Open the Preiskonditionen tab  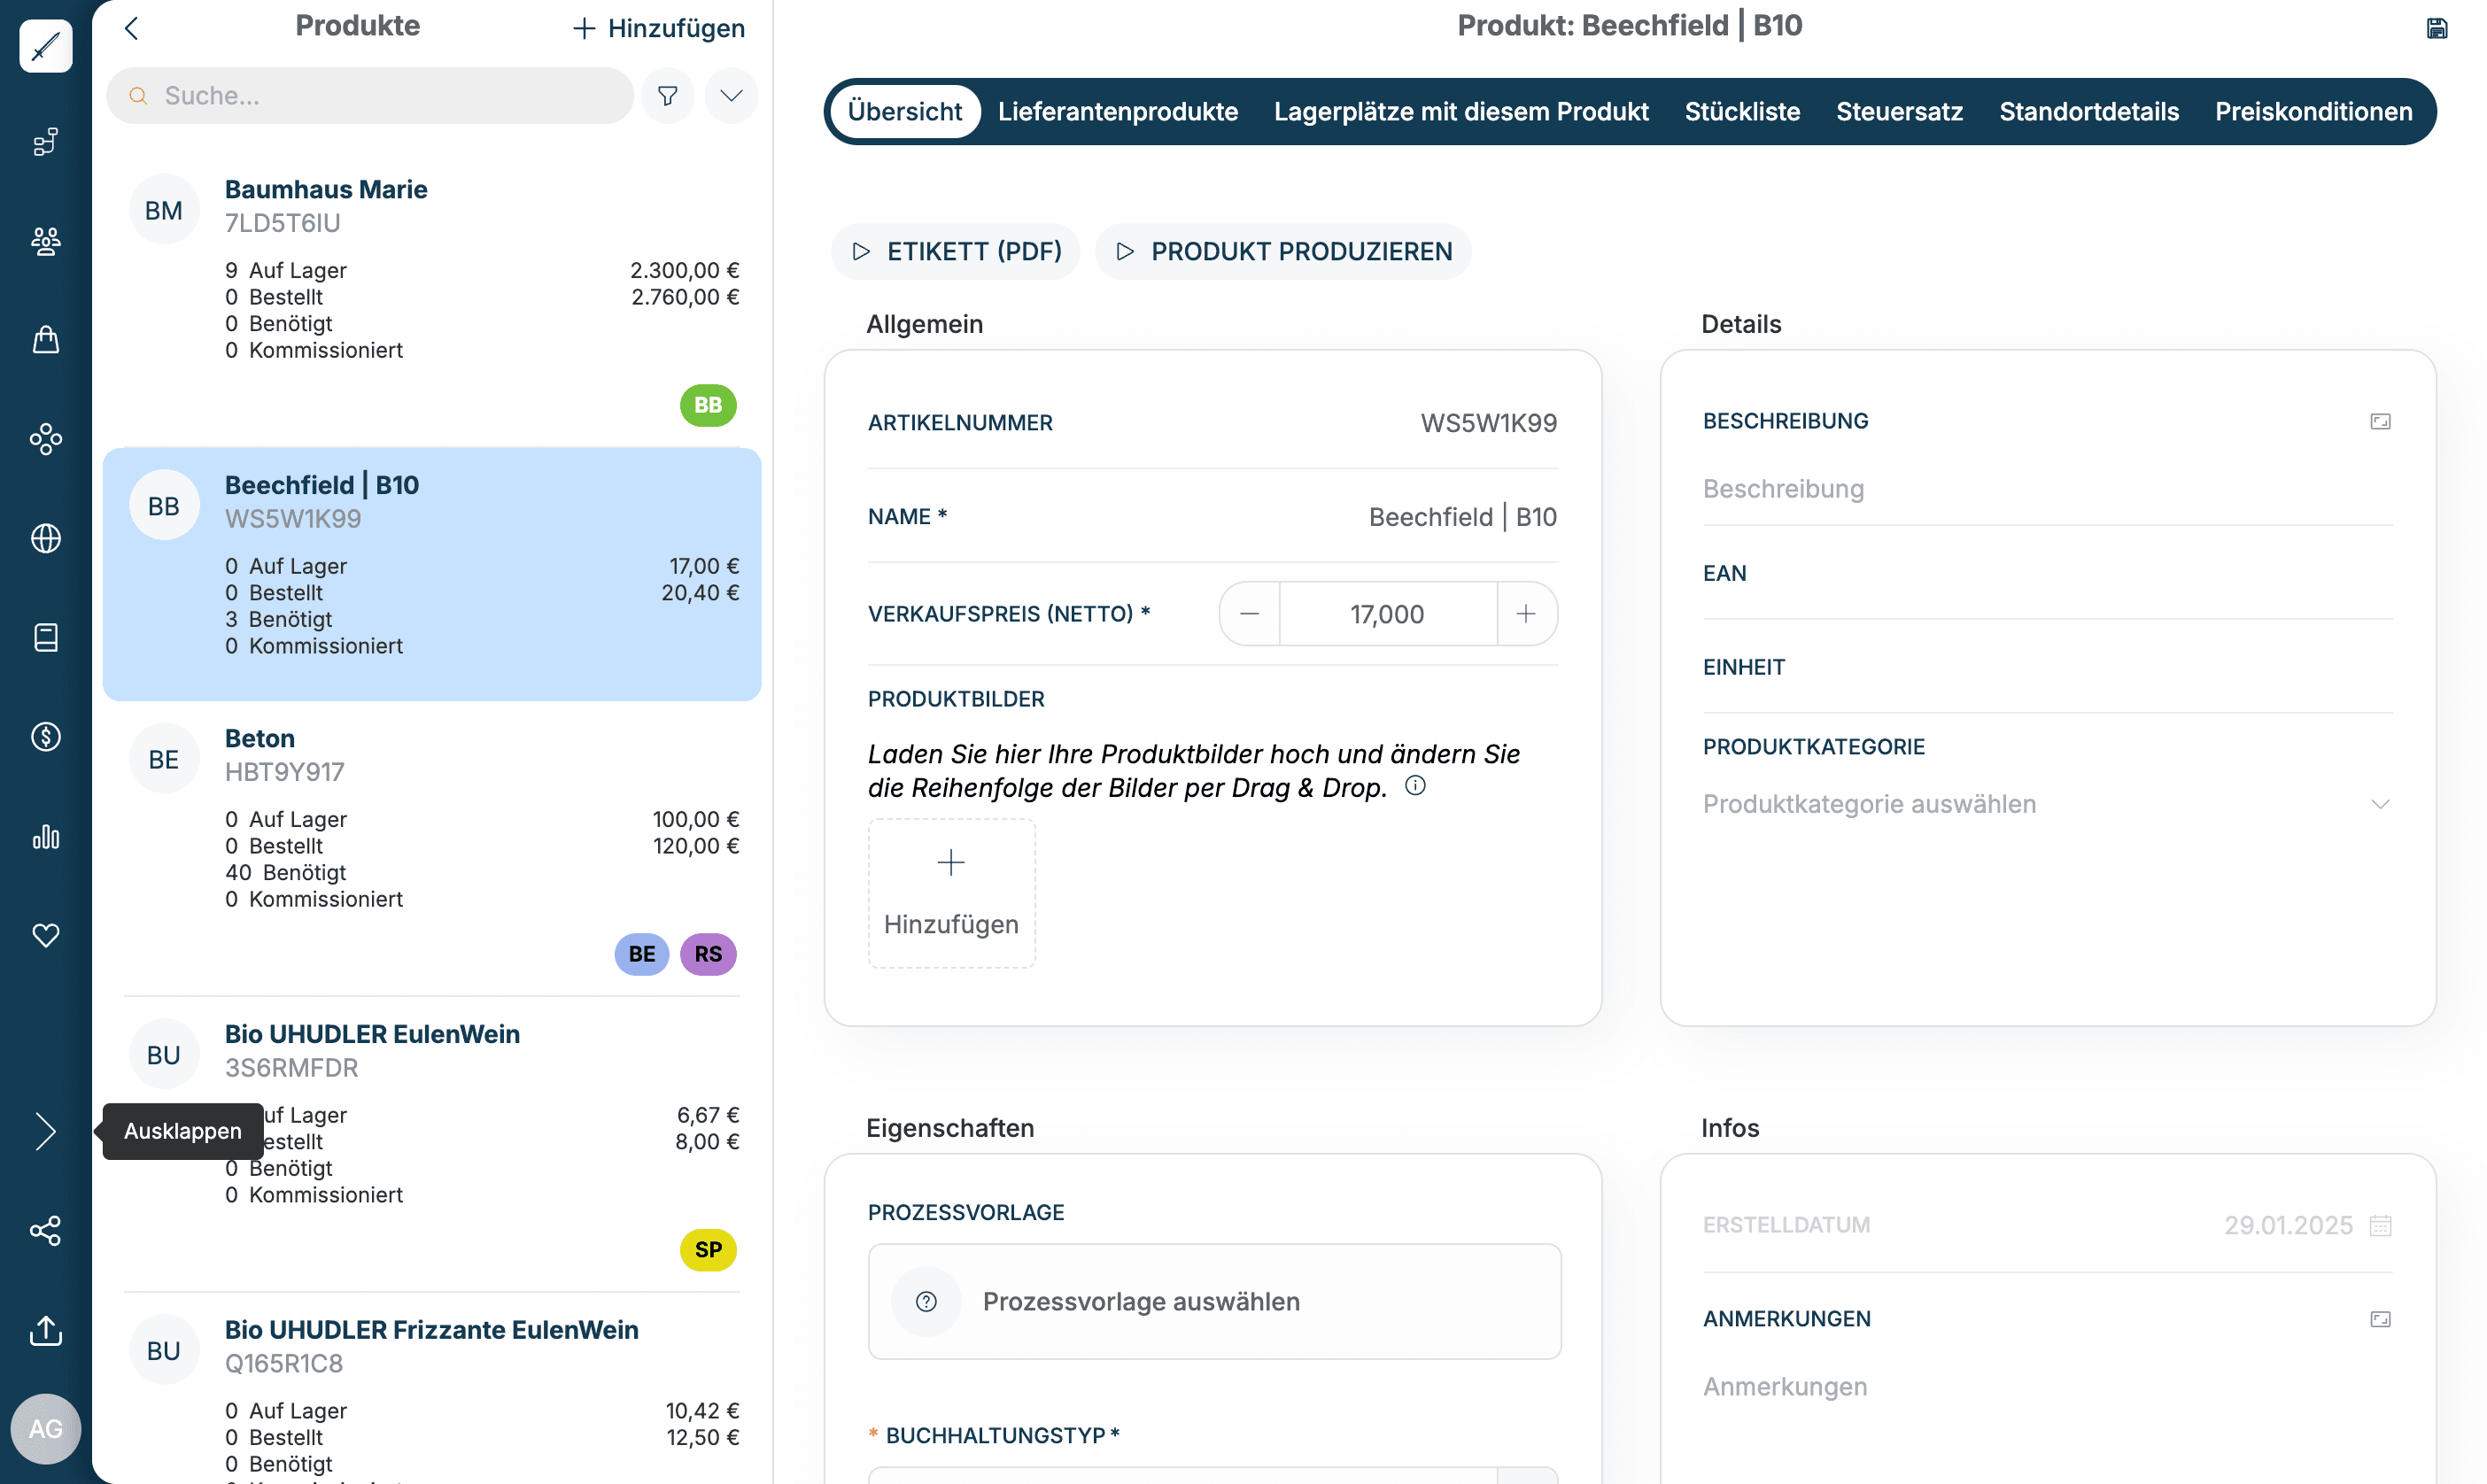2312,112
